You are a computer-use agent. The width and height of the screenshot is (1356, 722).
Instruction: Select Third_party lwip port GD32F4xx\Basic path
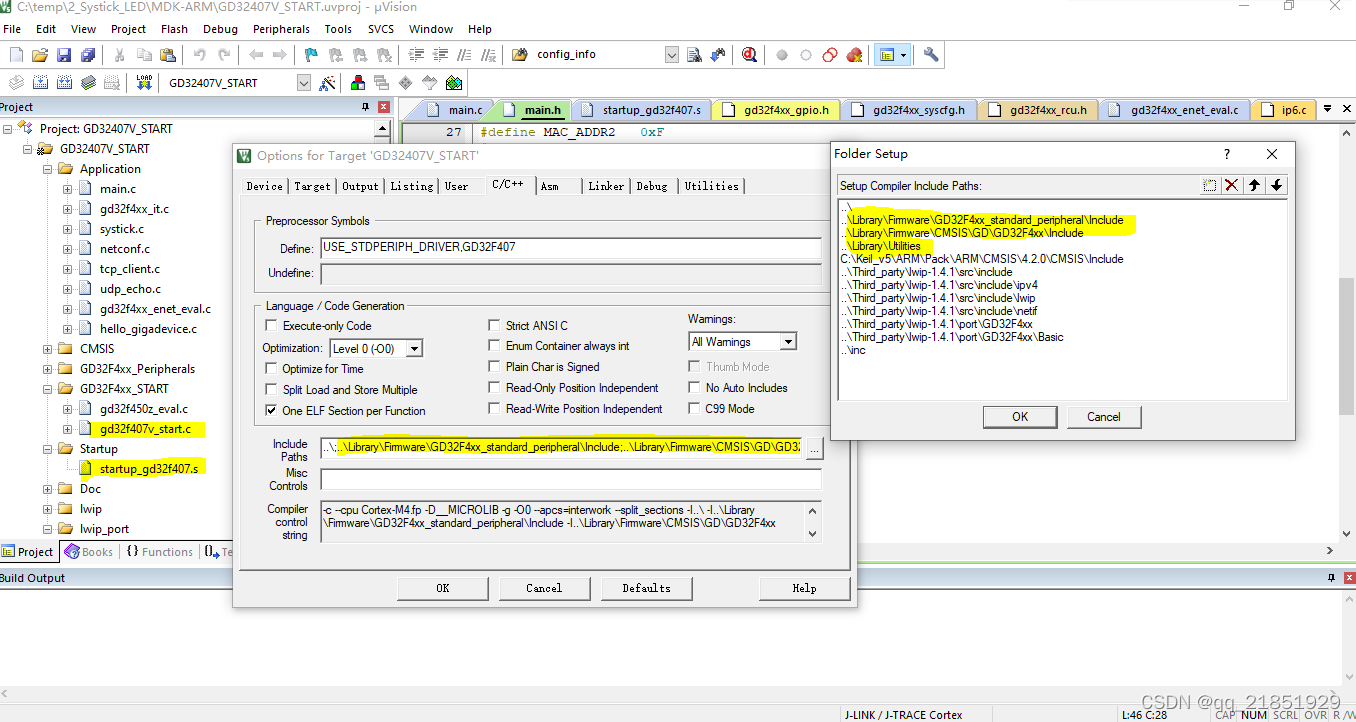(952, 337)
